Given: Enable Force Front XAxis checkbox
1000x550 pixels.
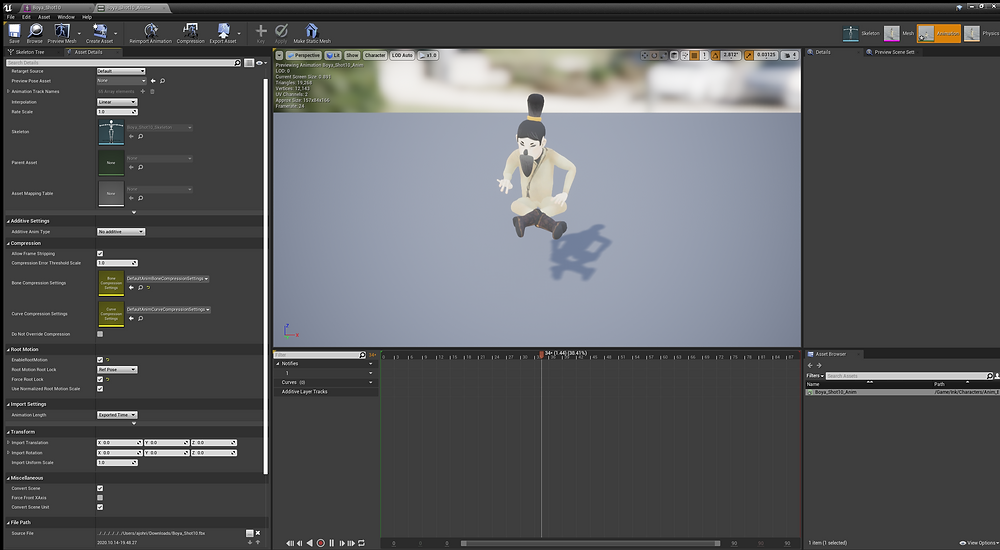Looking at the screenshot, I should click(99, 498).
